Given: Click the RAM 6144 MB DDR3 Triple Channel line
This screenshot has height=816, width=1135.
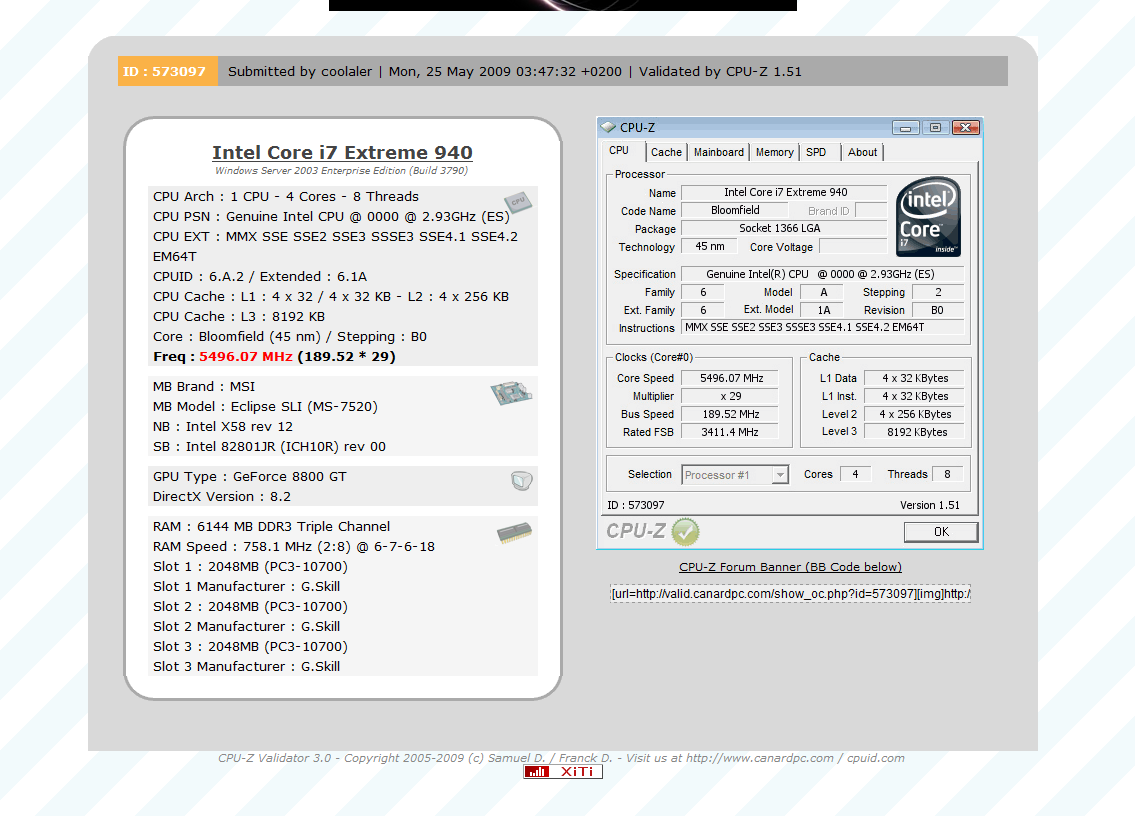Looking at the screenshot, I should [x=271, y=527].
